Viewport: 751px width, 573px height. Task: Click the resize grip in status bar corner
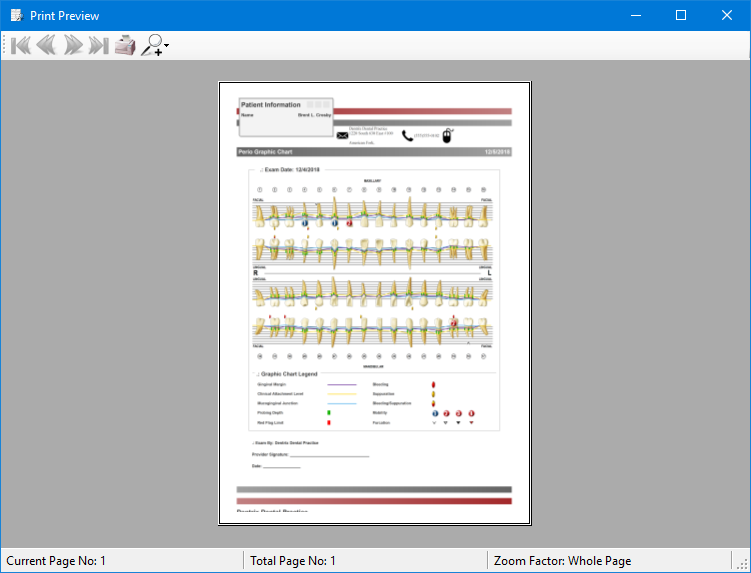(x=741, y=563)
